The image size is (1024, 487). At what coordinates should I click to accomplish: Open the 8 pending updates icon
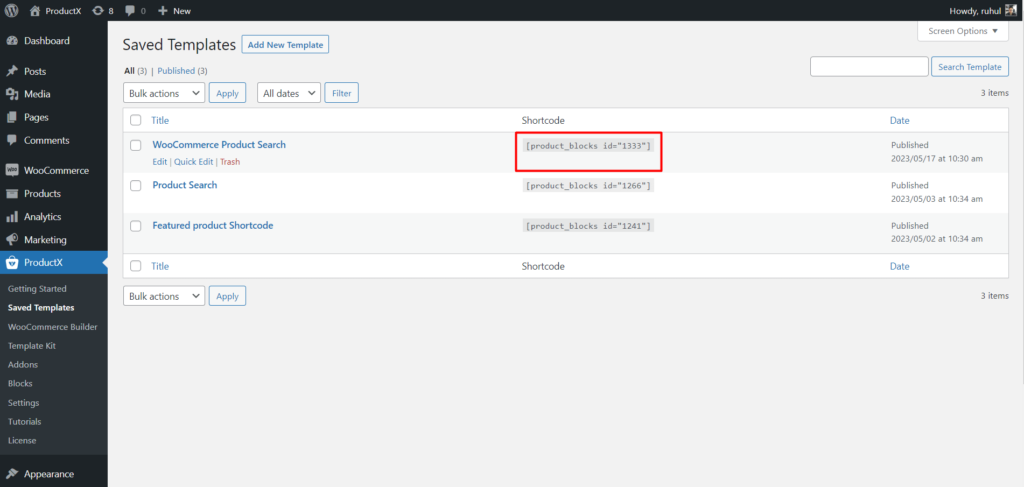98,10
